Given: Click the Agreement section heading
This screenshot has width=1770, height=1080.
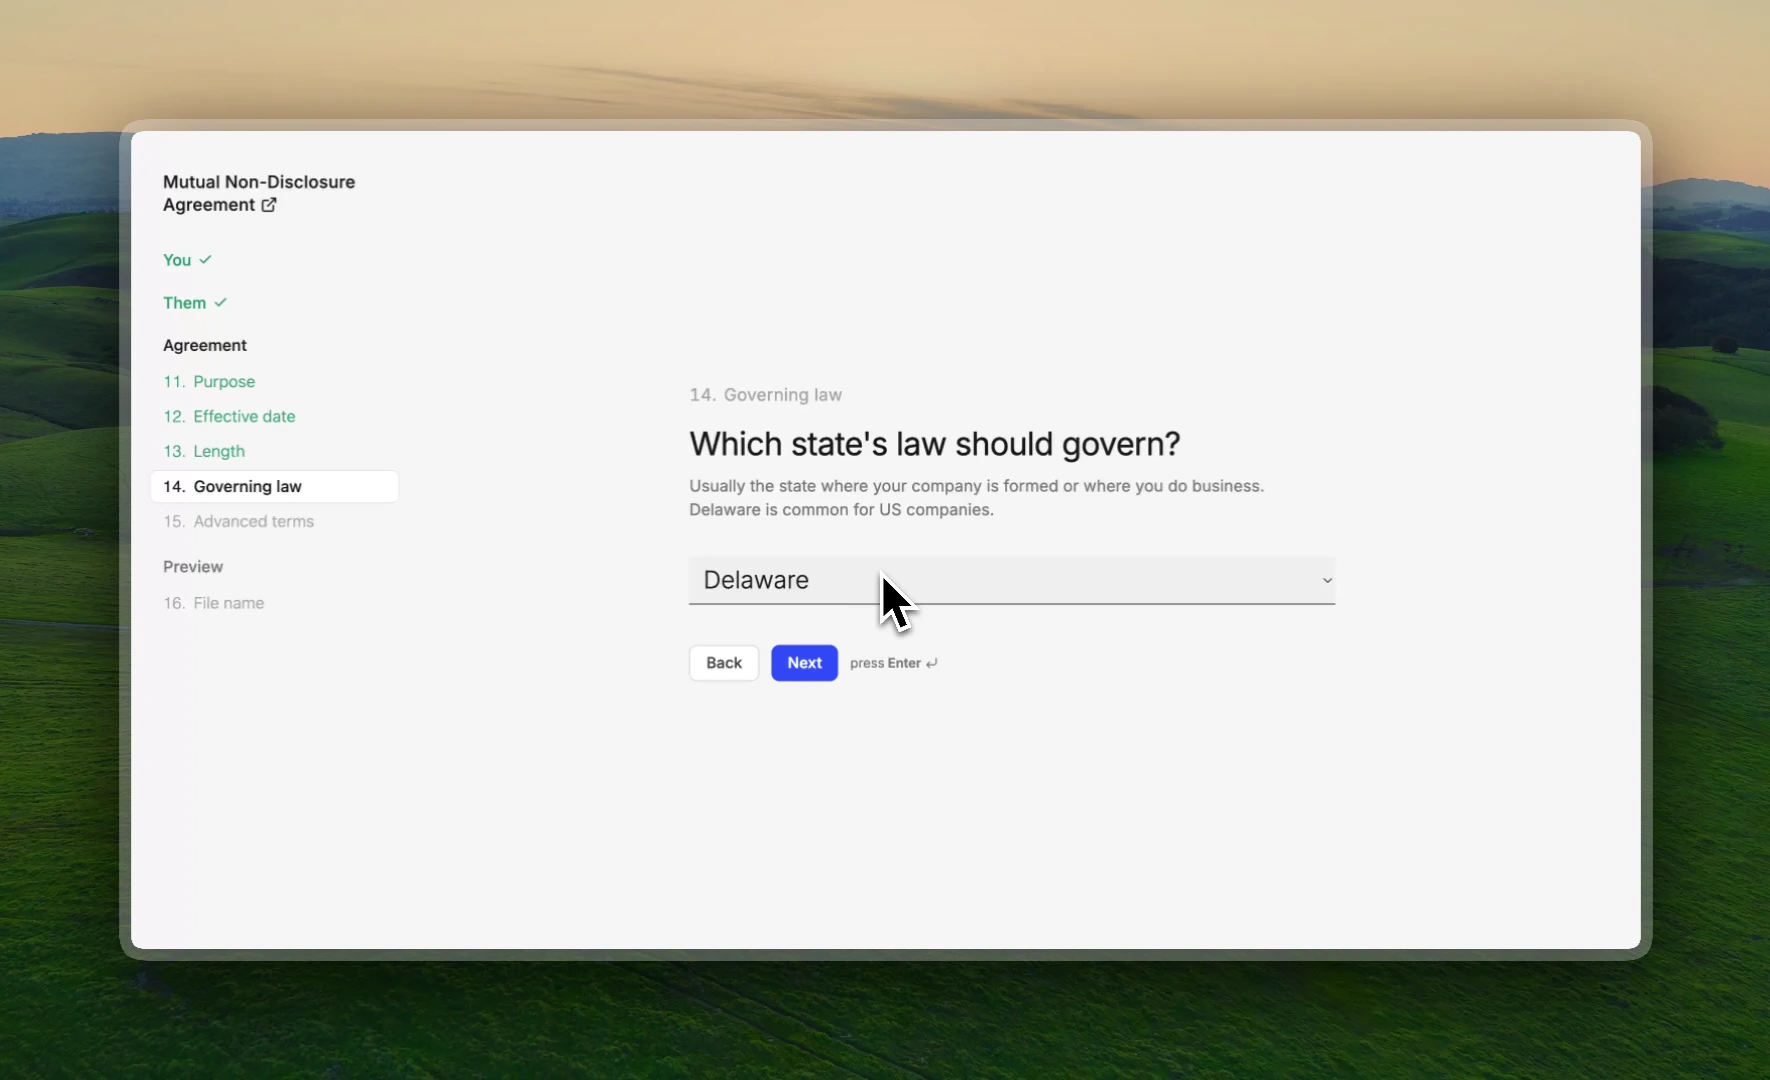Looking at the screenshot, I should (x=205, y=346).
